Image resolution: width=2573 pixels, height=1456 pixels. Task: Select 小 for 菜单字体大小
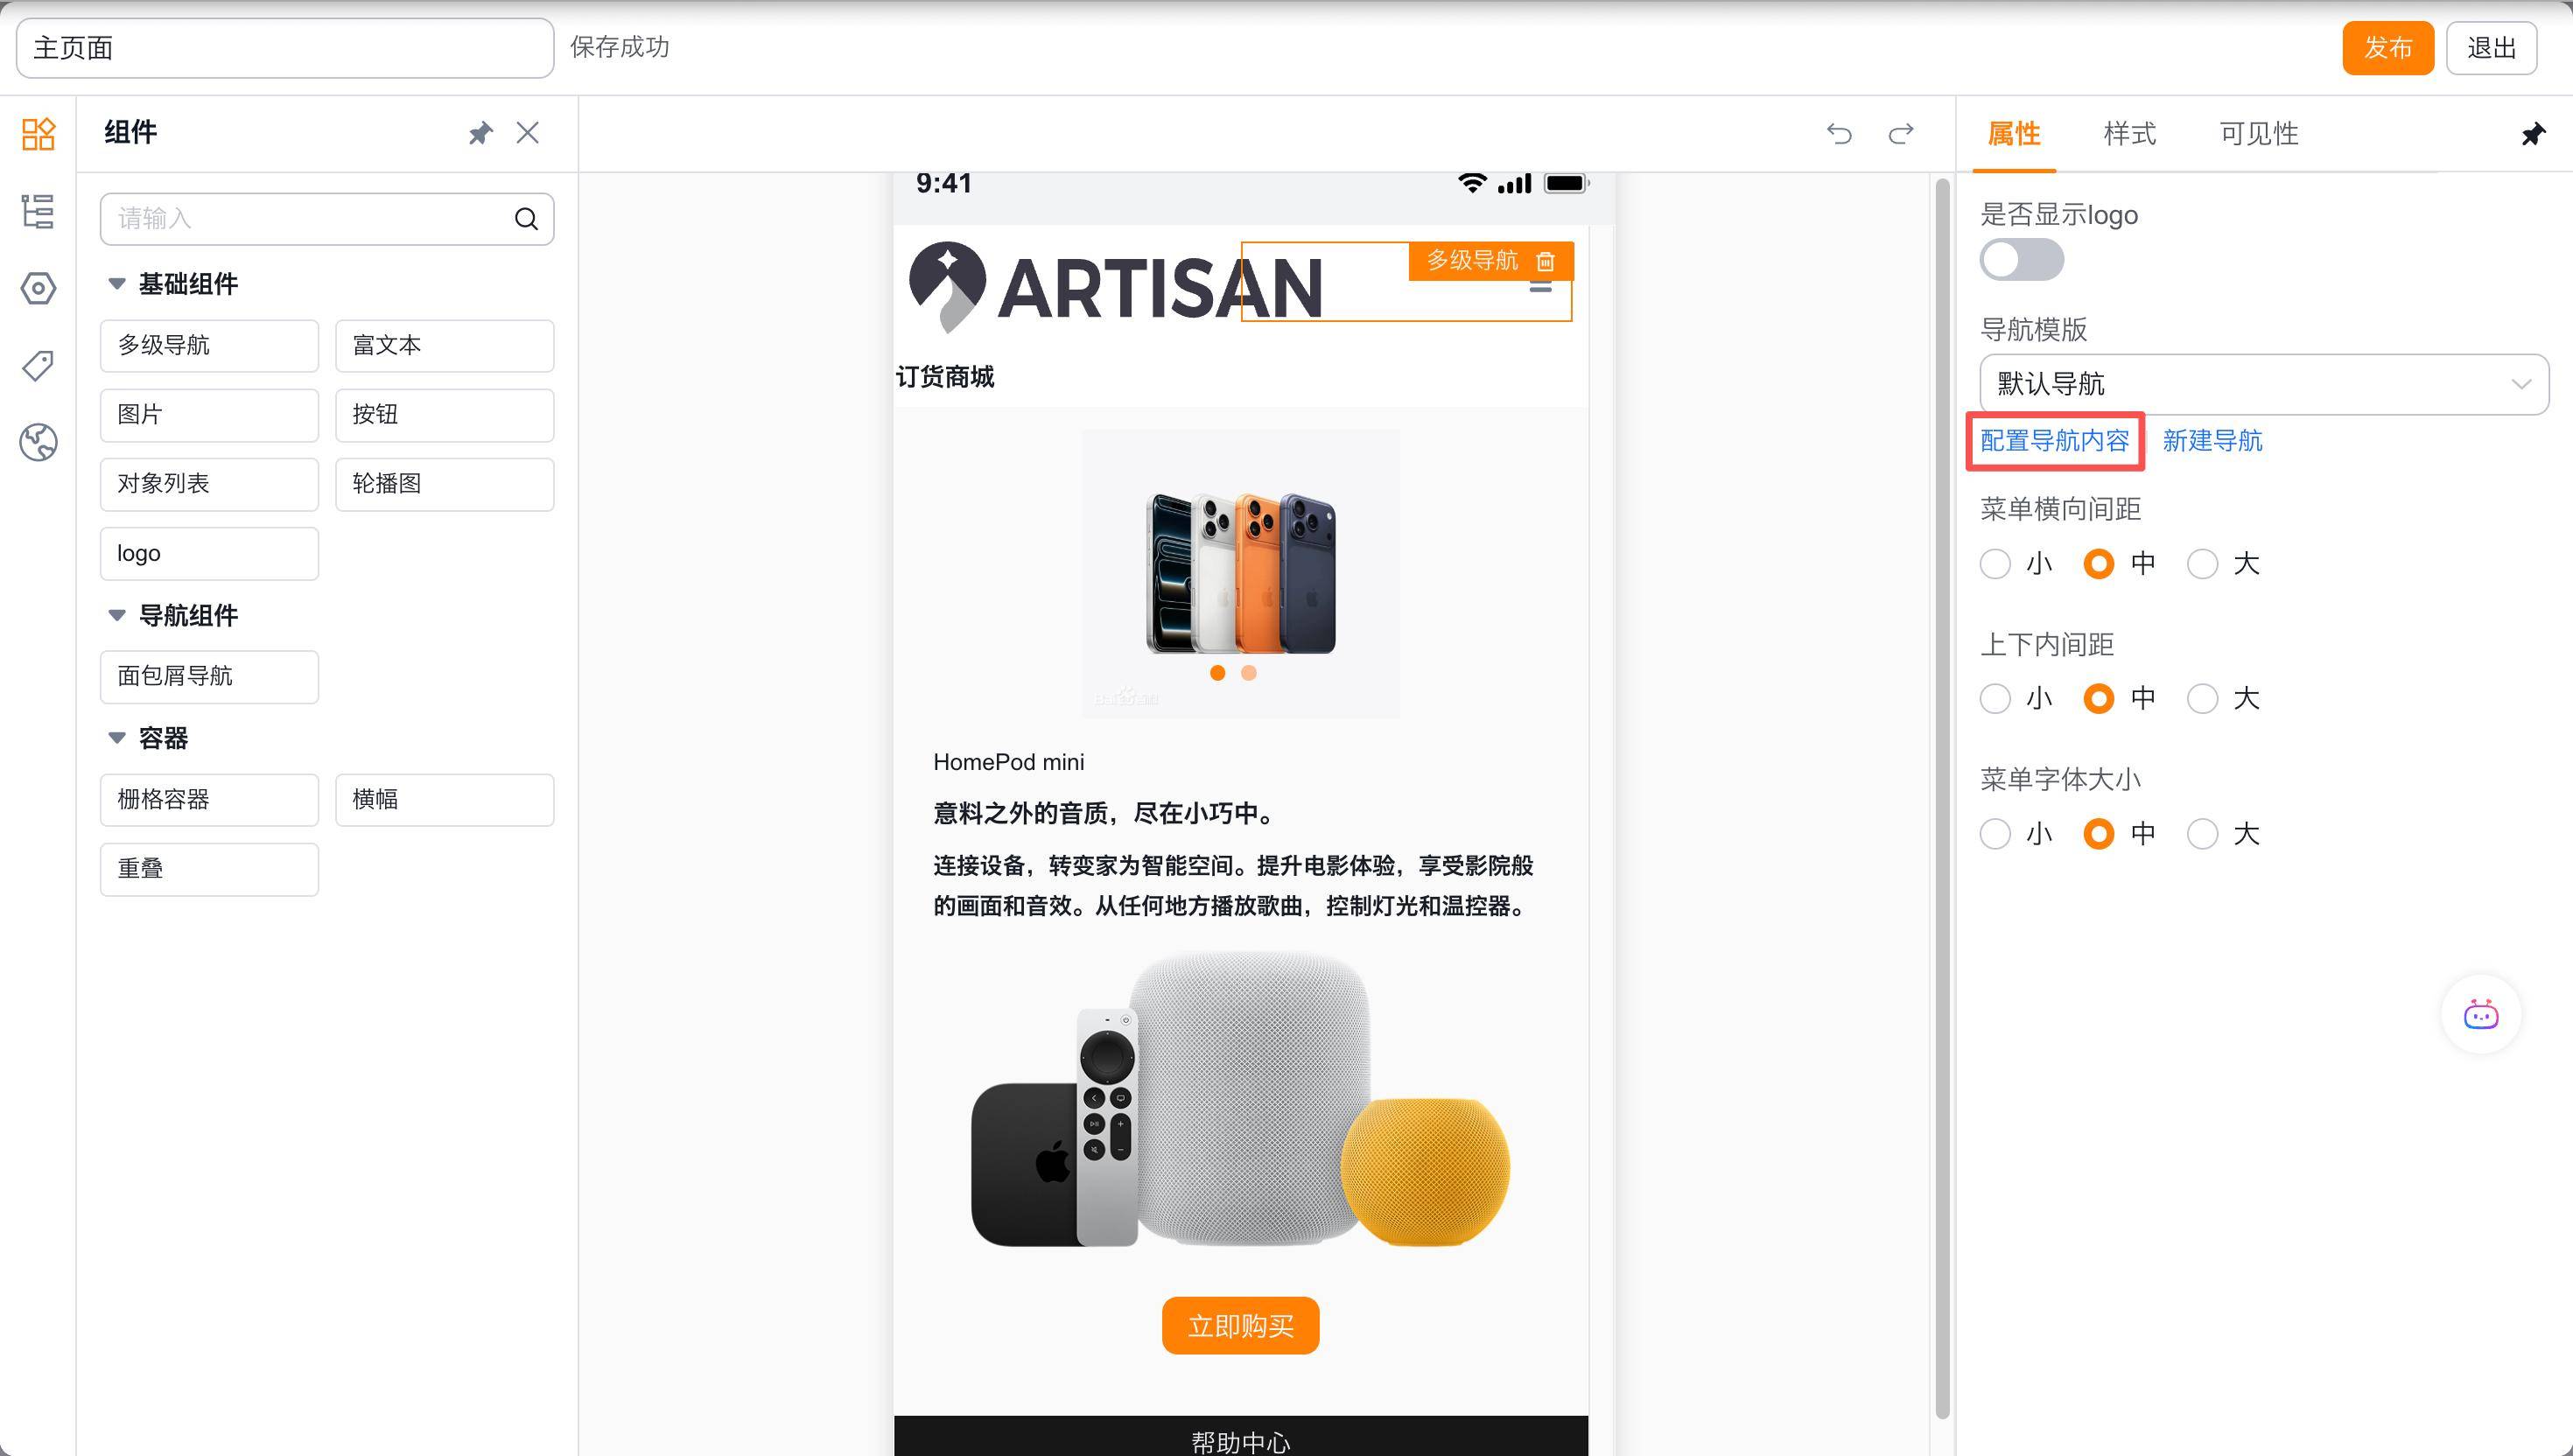click(1995, 834)
